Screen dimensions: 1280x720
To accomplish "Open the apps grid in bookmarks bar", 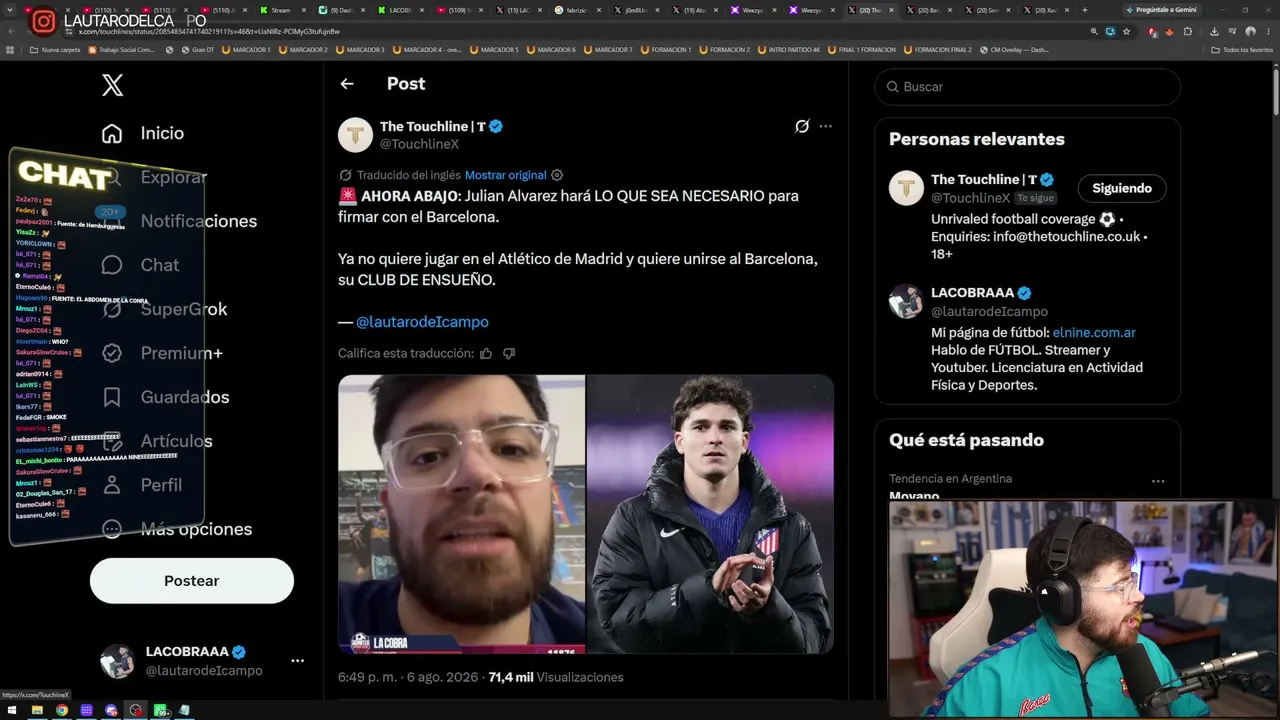I will (x=11, y=49).
